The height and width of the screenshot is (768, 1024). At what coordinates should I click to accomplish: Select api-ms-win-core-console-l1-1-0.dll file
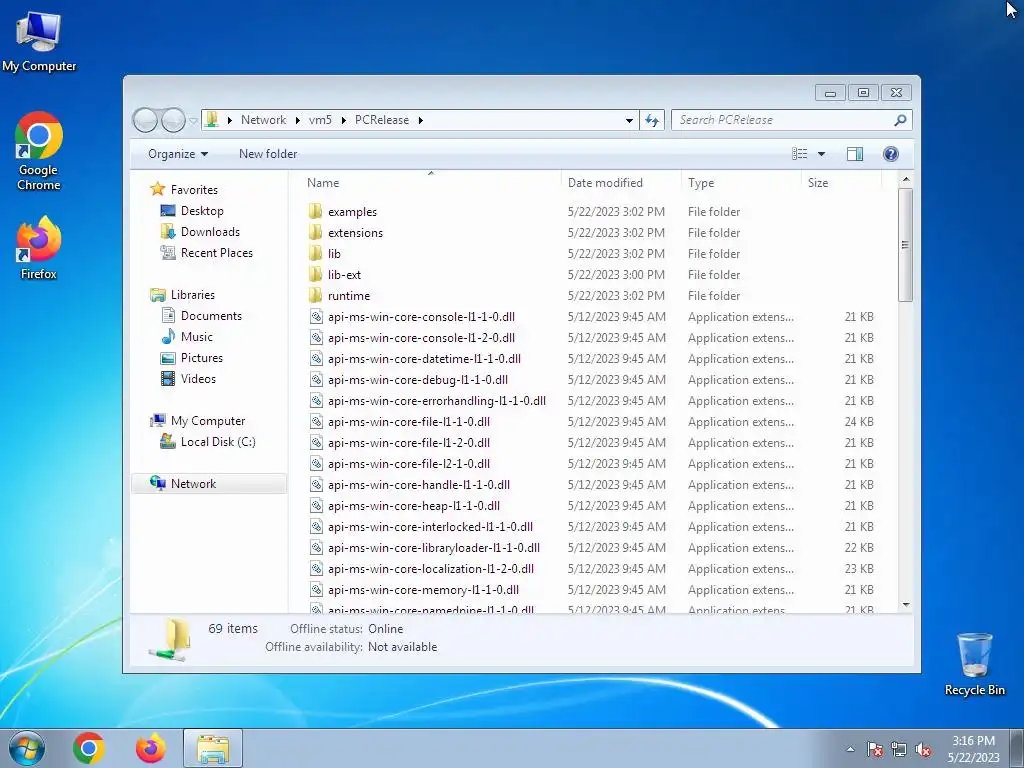tap(421, 317)
